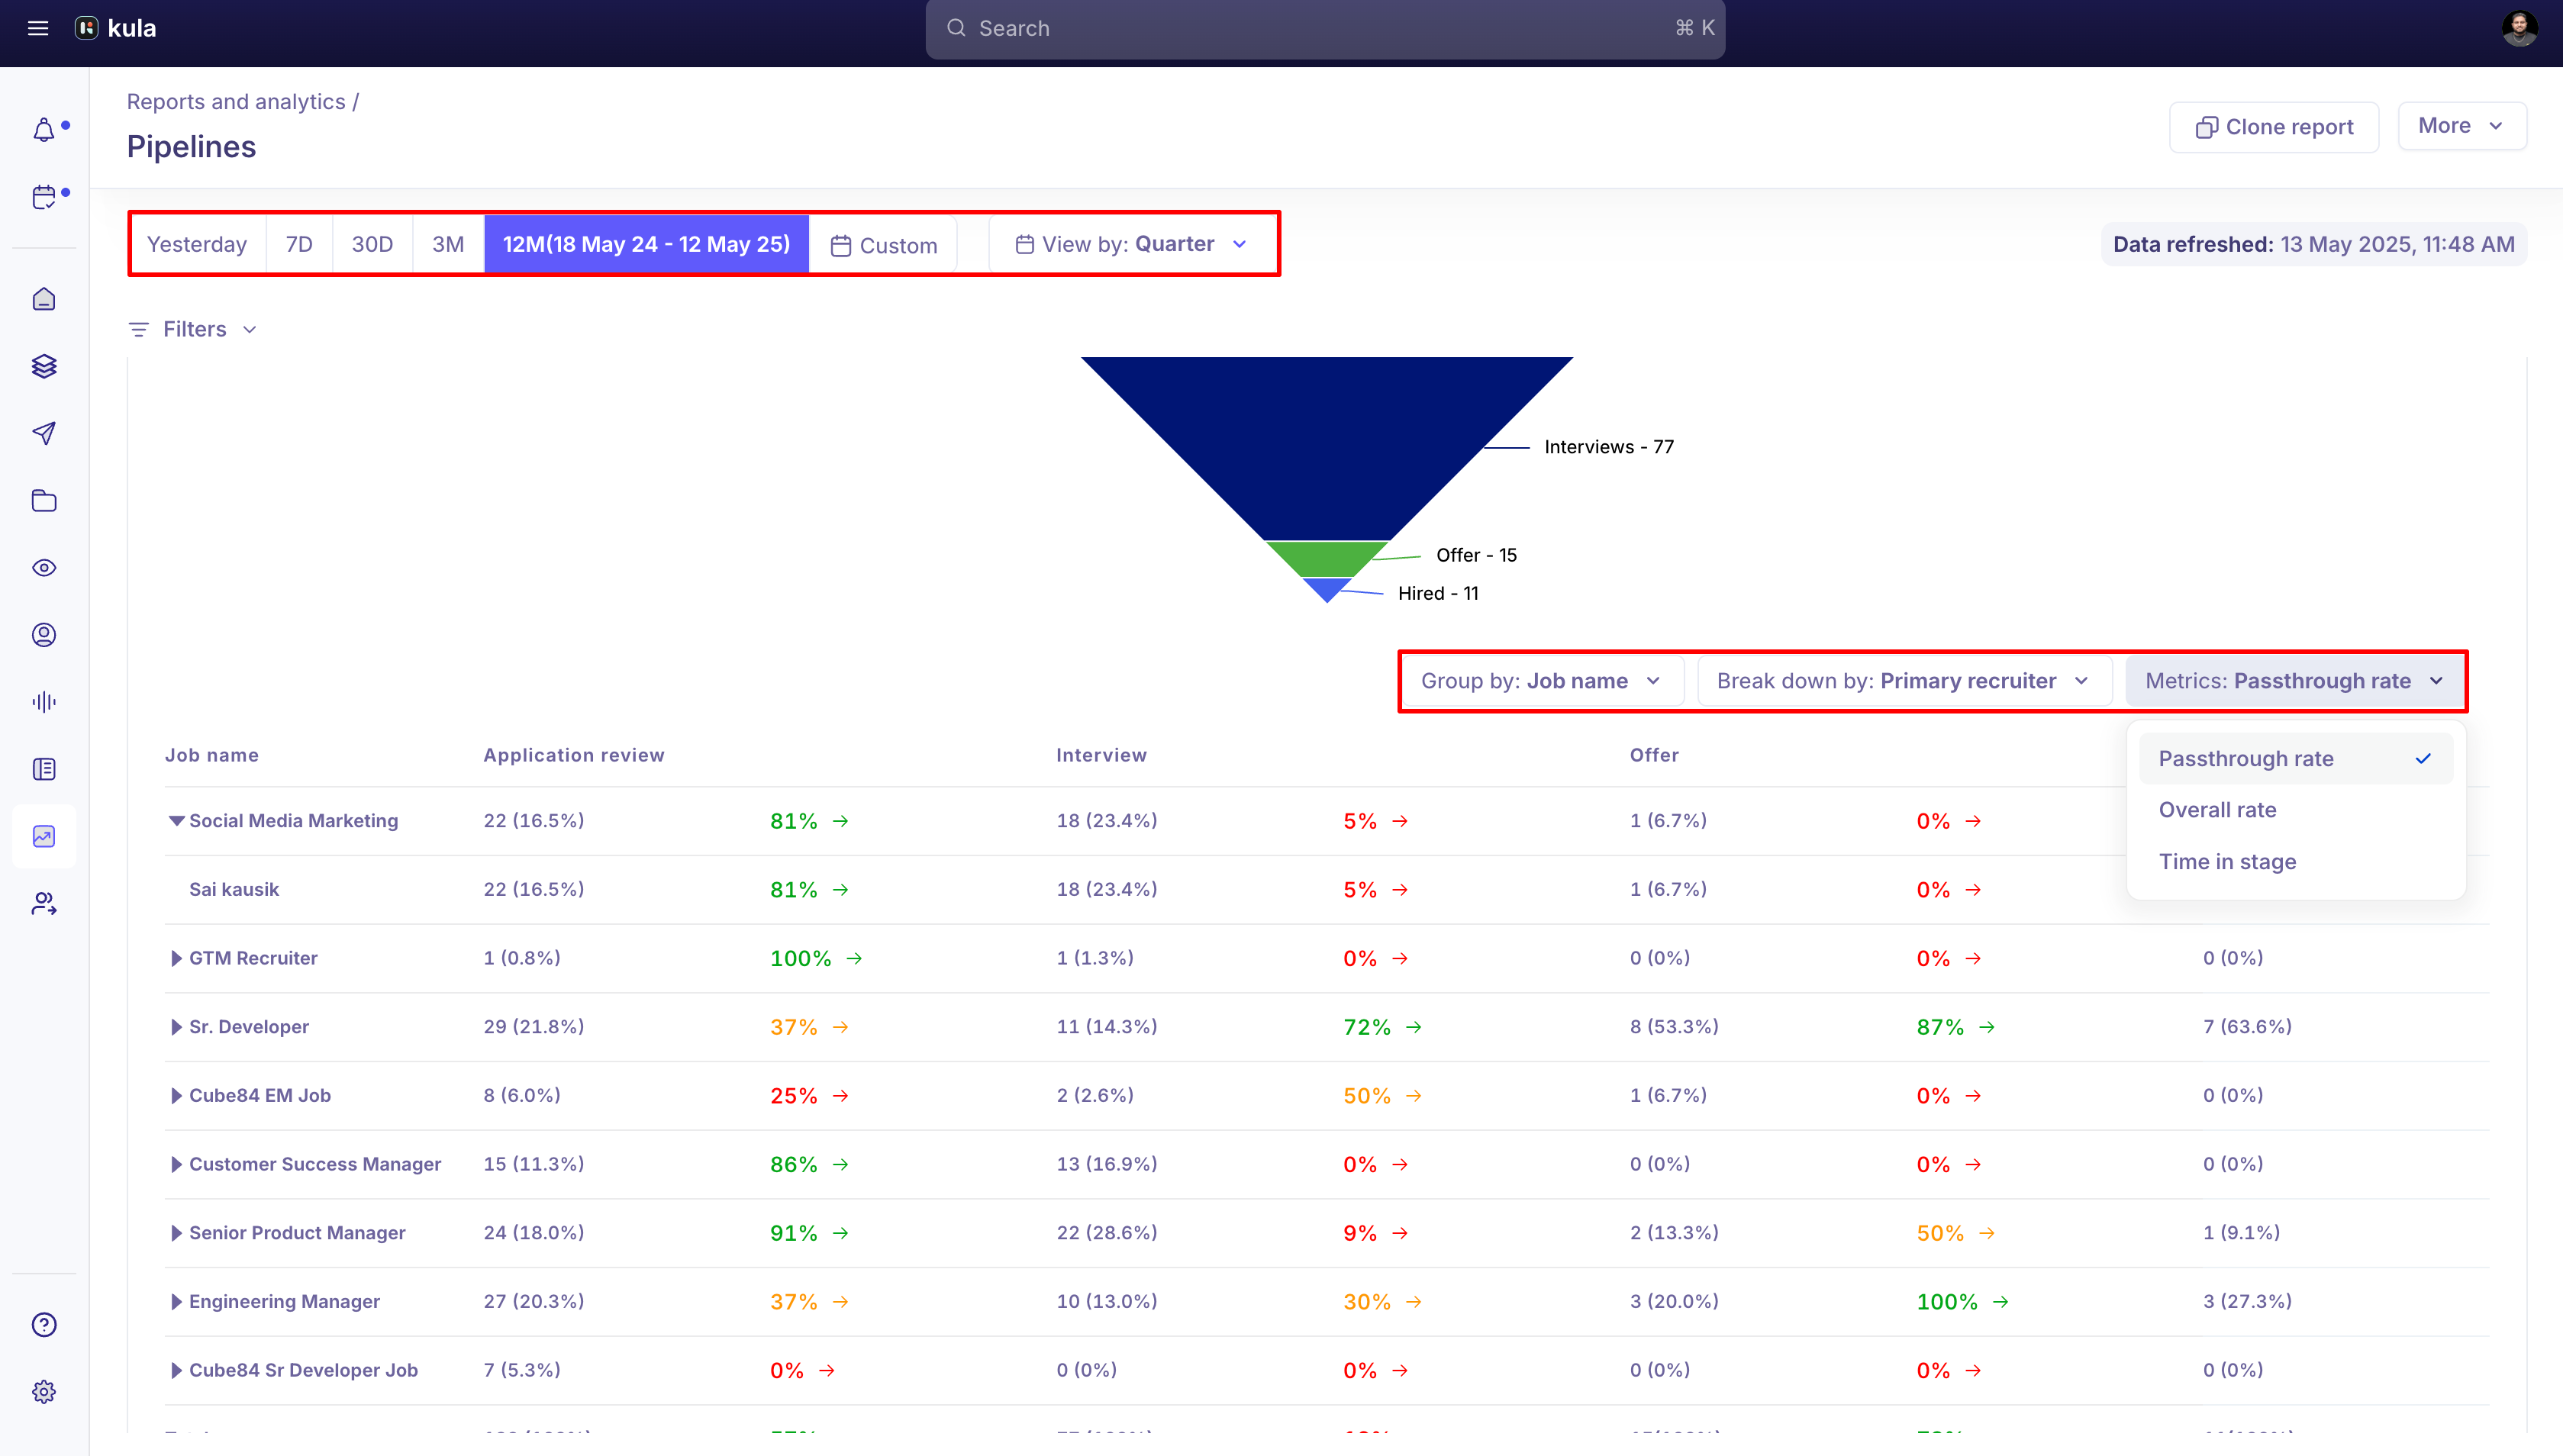Expand the Sr. Developer row
Image resolution: width=2563 pixels, height=1456 pixels.
pyautogui.click(x=176, y=1027)
